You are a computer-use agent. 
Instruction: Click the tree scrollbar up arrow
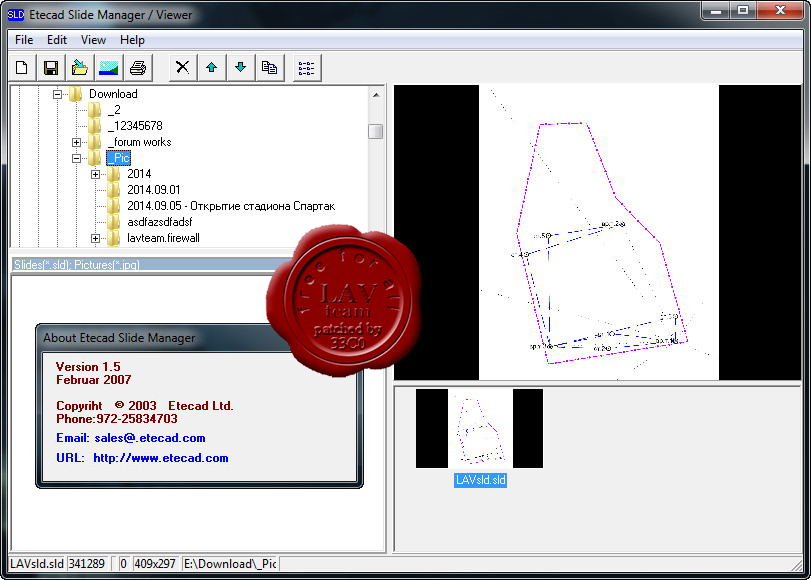pyautogui.click(x=376, y=95)
